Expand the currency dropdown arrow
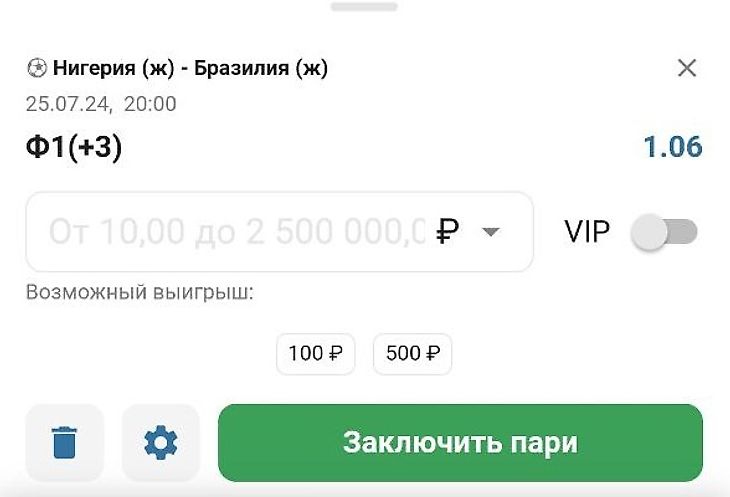The image size is (730, 497). (490, 232)
